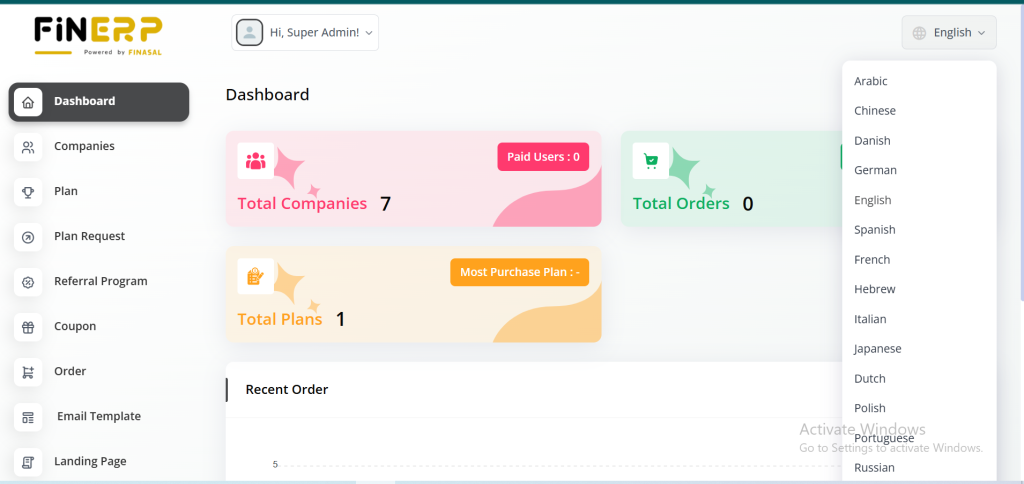Click the Total Companies people icon
Image resolution: width=1024 pixels, height=484 pixels.
click(256, 161)
